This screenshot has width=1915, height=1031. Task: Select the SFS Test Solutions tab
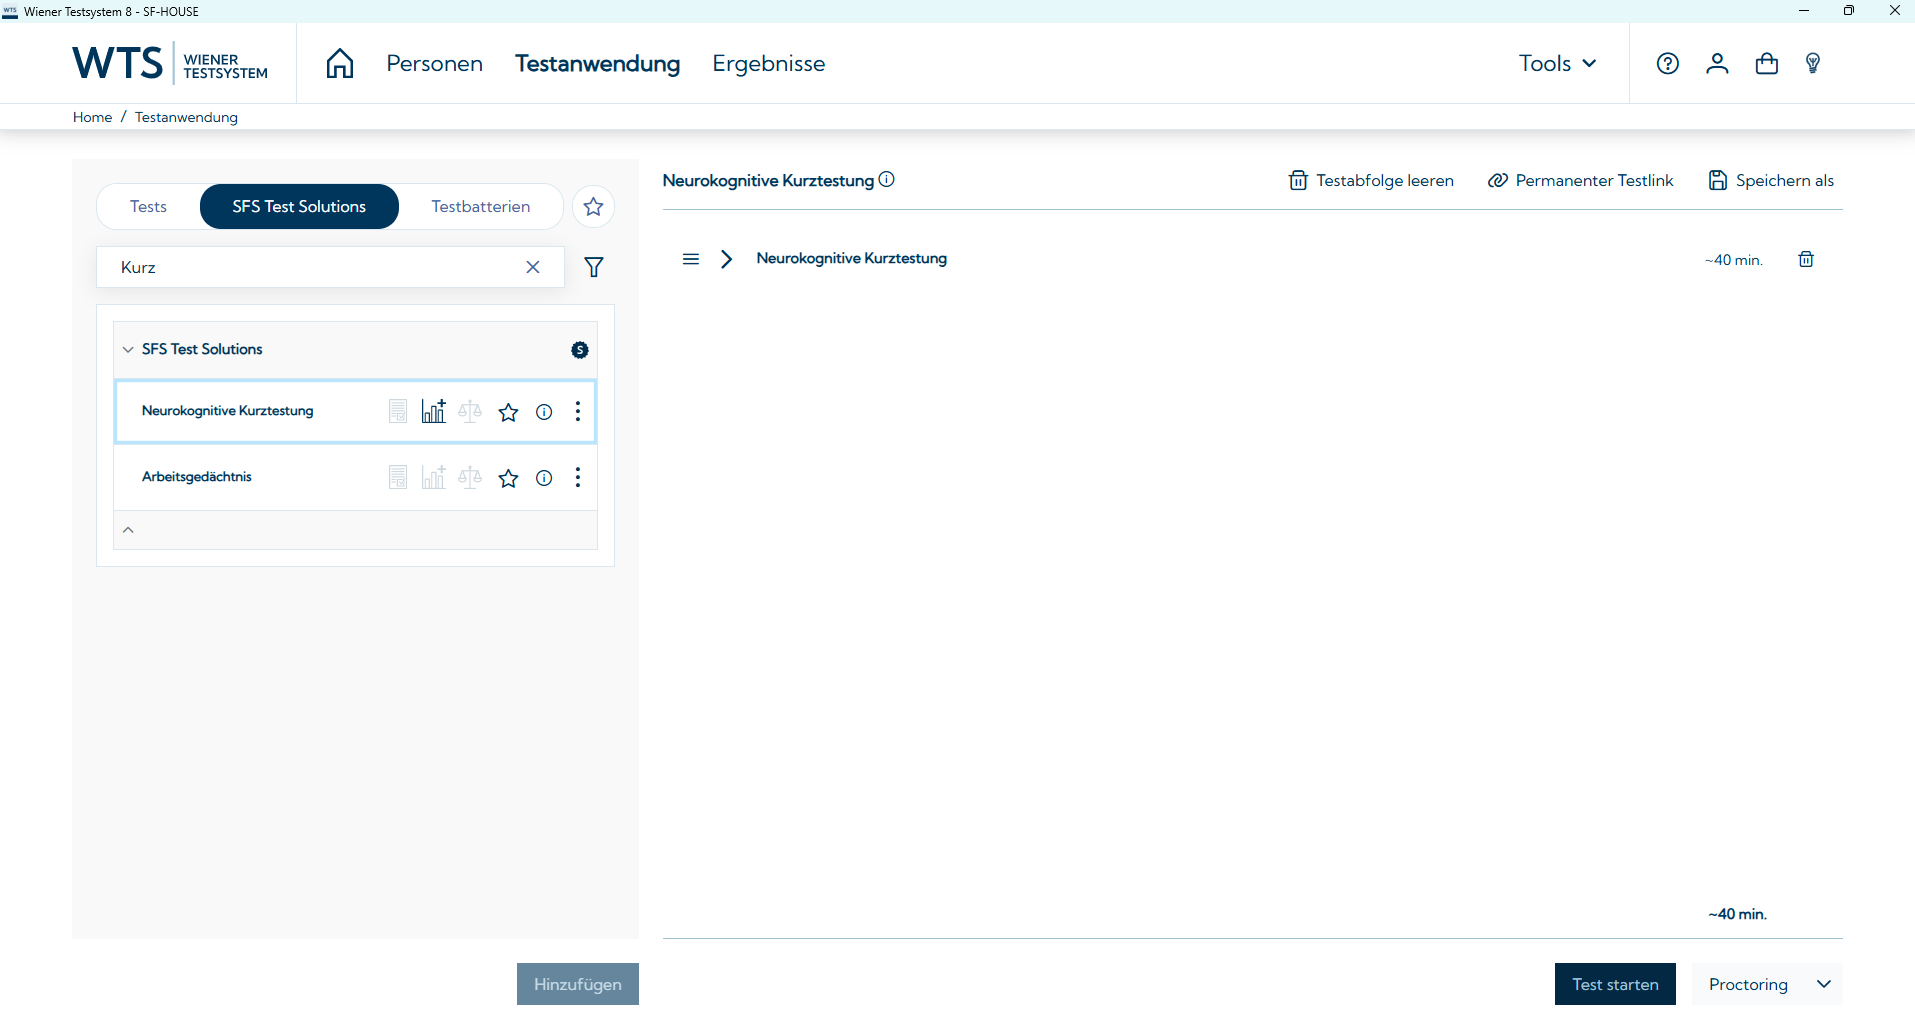299,206
